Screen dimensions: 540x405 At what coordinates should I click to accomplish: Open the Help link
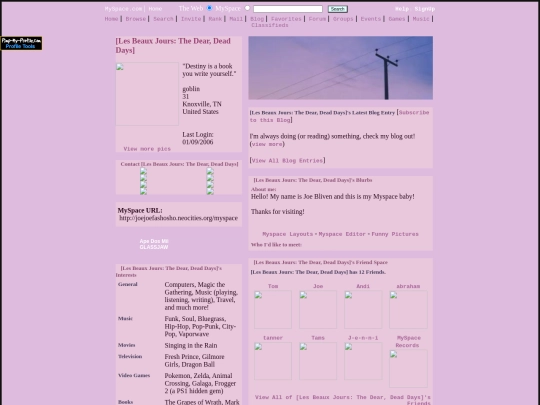402,9
